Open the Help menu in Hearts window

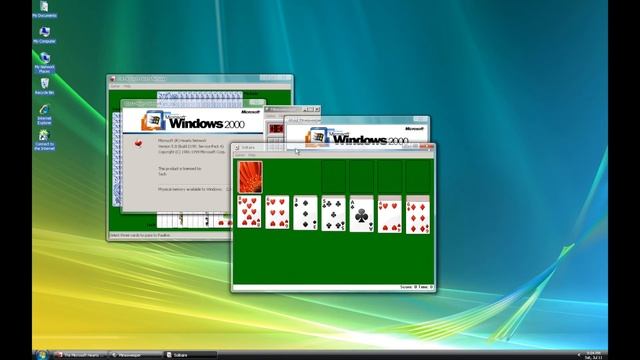[x=127, y=86]
